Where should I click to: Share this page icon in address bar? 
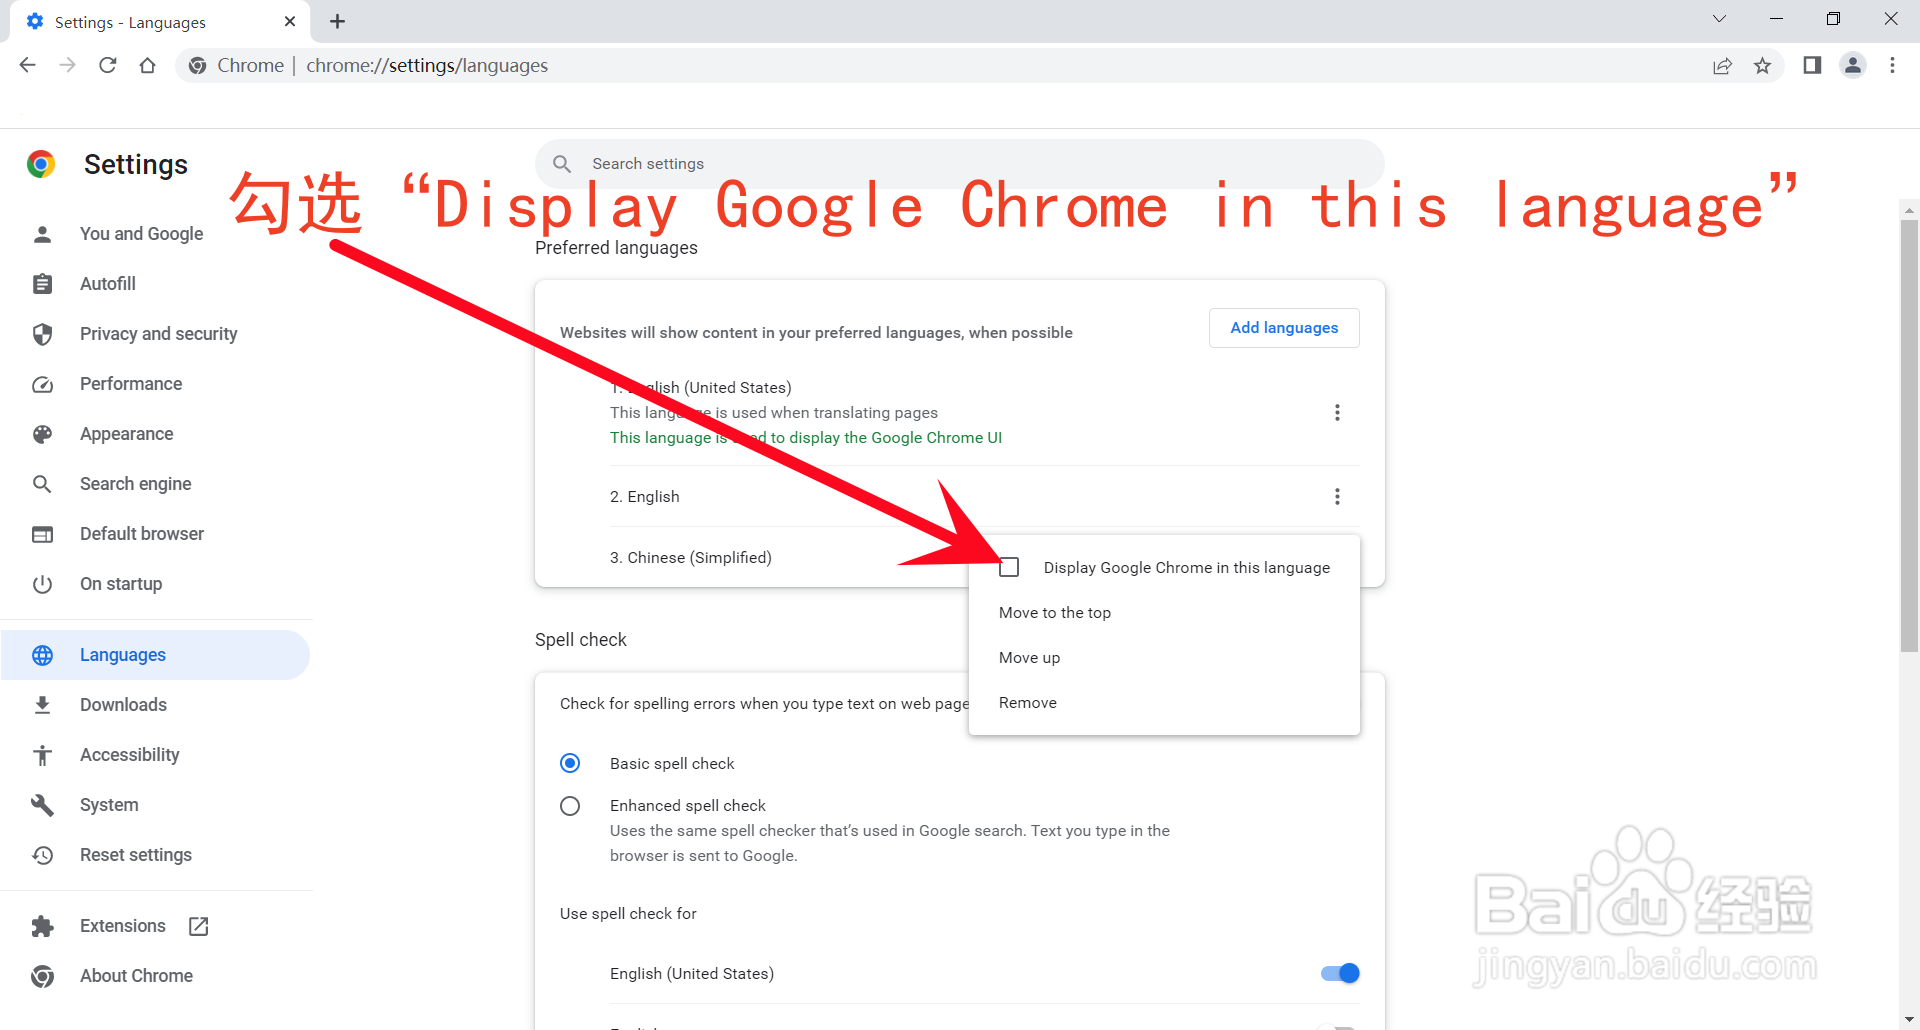1722,65
